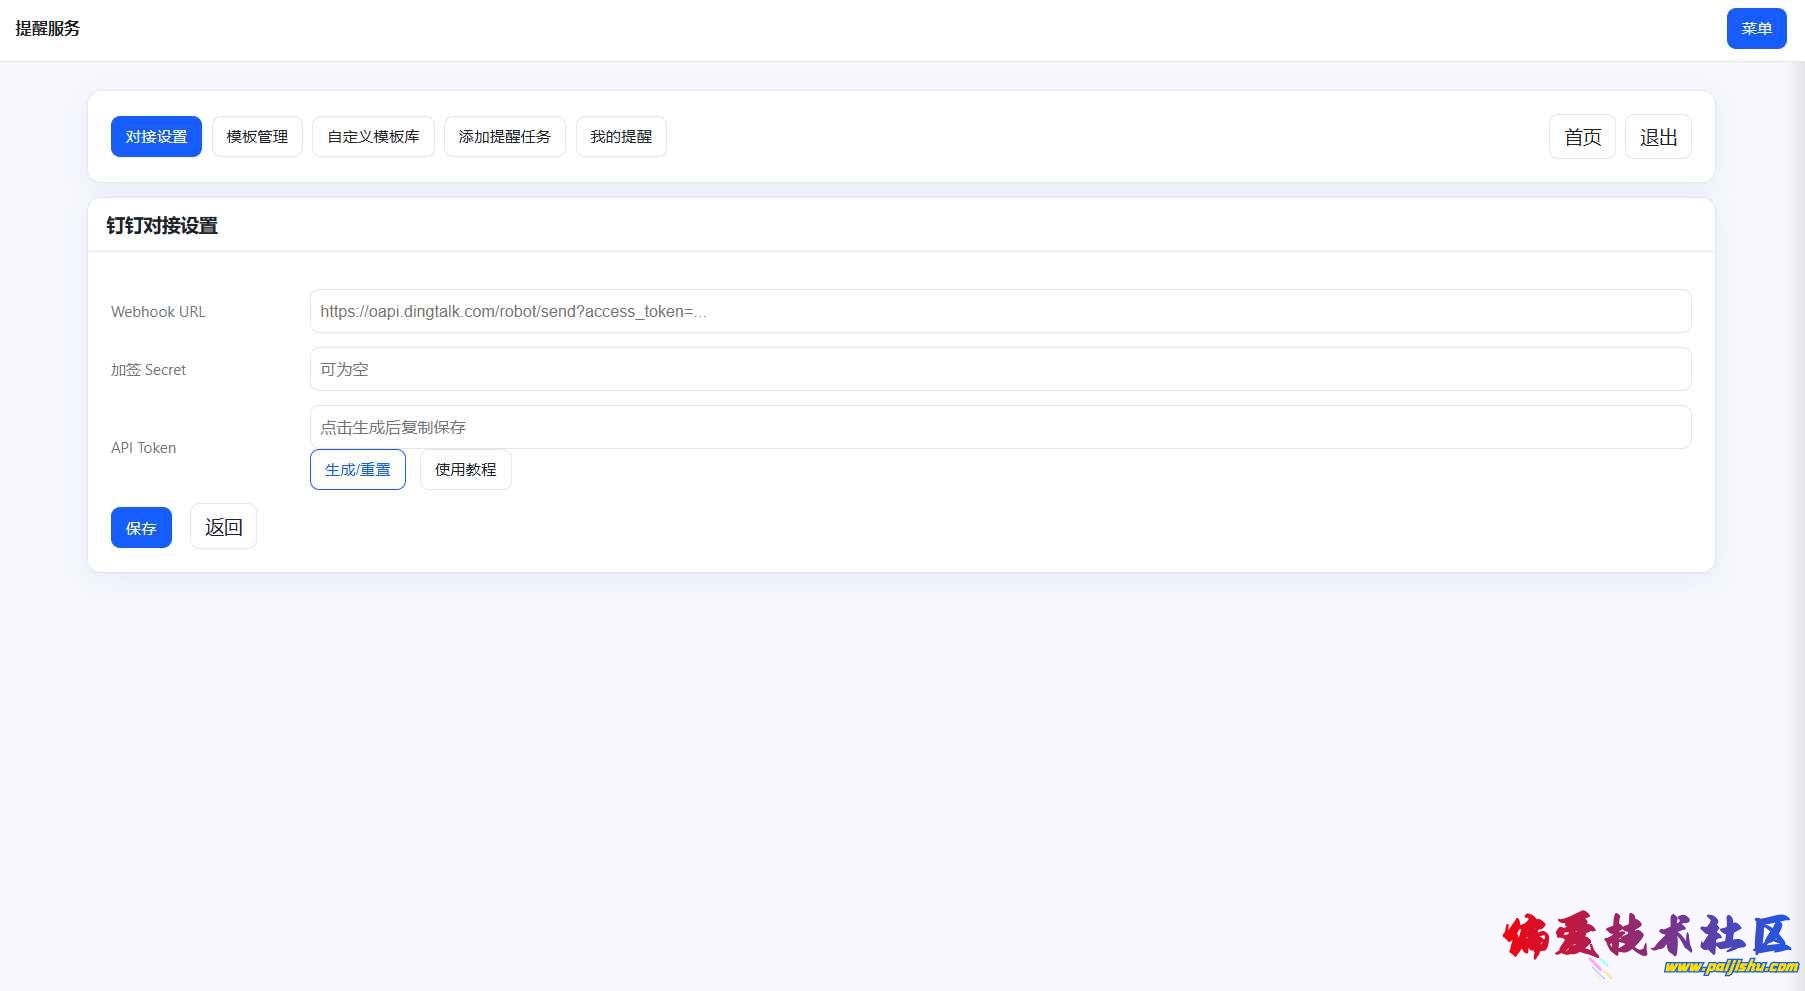Click into the 加签 Secret field
Image resolution: width=1805 pixels, height=991 pixels.
[1000, 369]
